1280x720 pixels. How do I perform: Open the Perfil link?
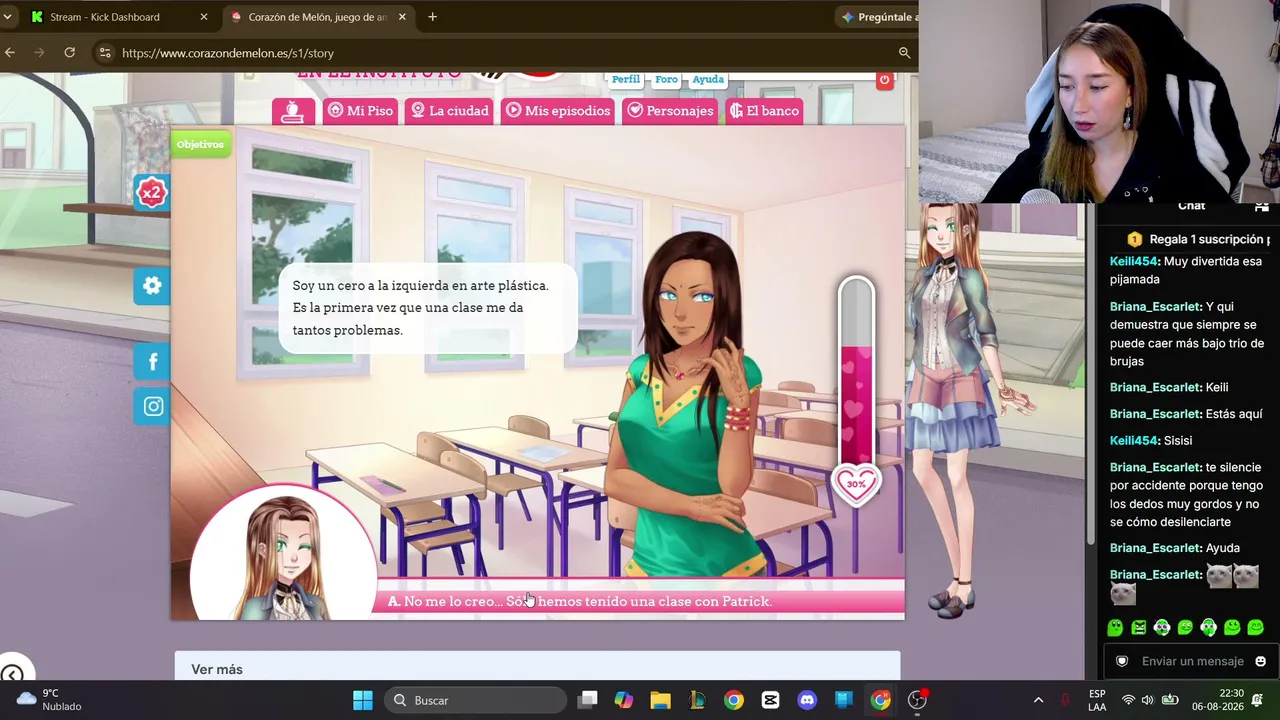click(626, 79)
